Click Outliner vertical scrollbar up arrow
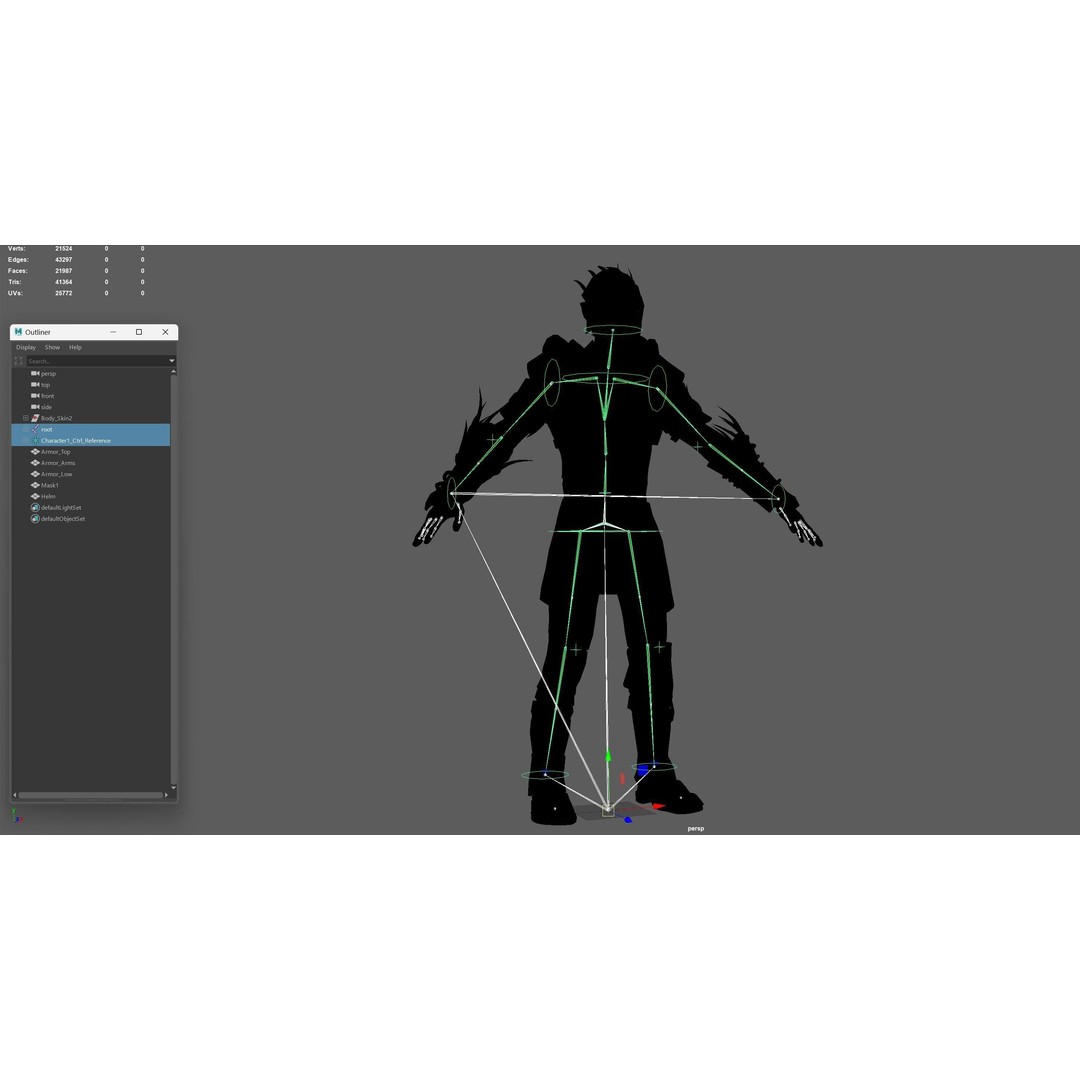The width and height of the screenshot is (1080, 1080). pos(174,372)
